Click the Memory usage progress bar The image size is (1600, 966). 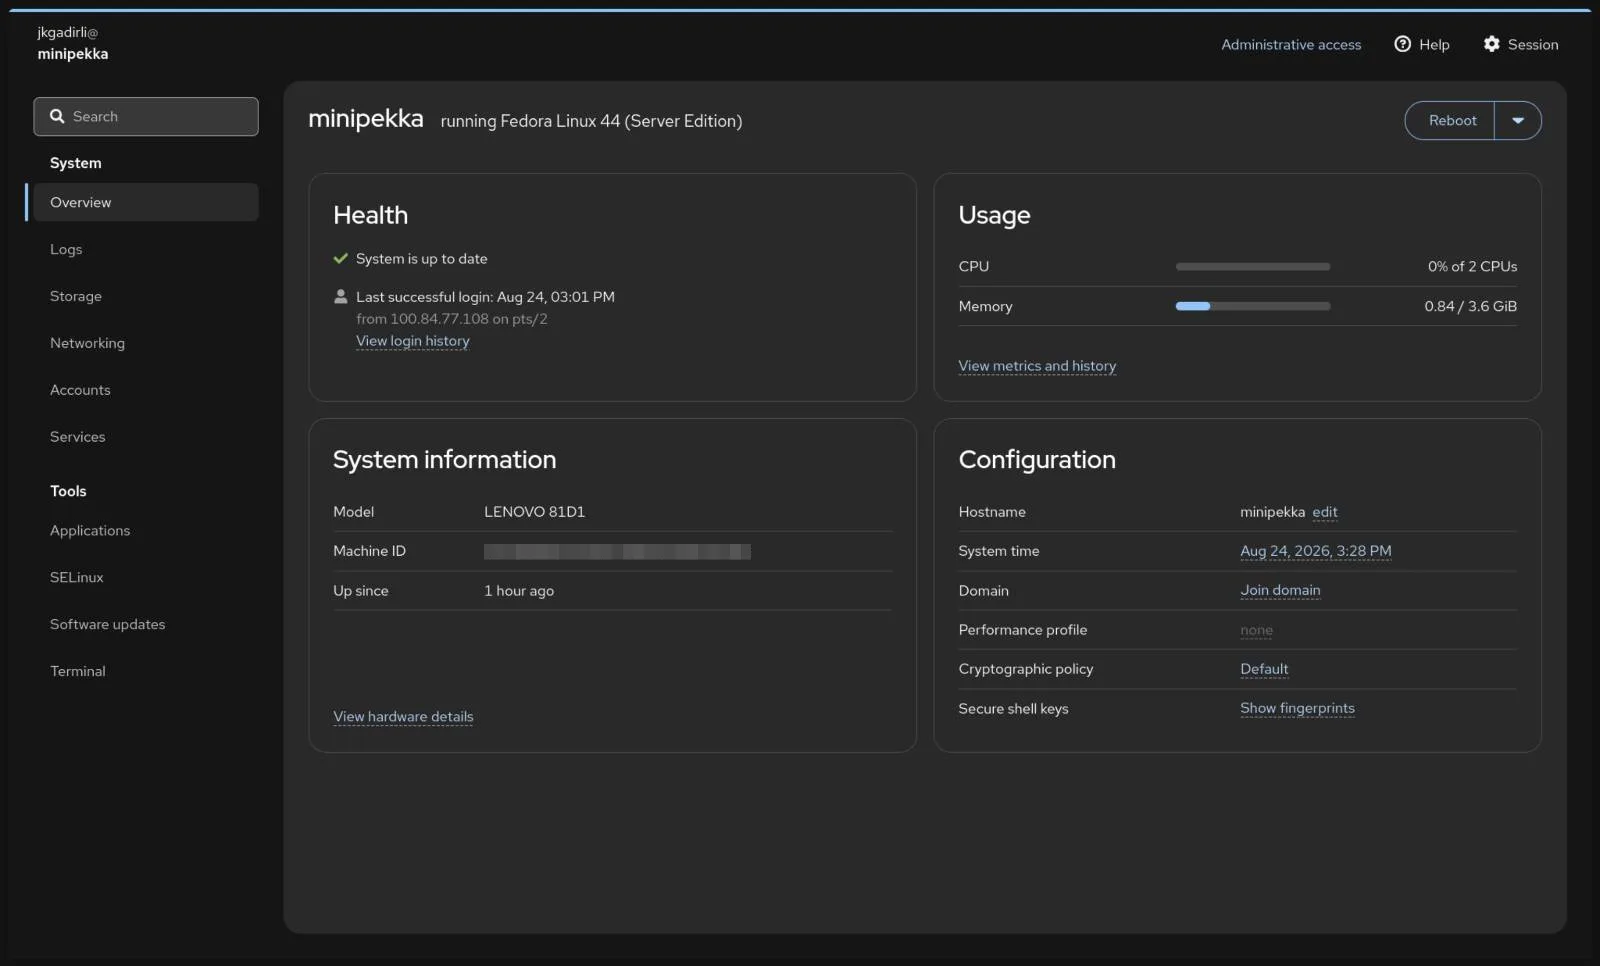coord(1253,306)
